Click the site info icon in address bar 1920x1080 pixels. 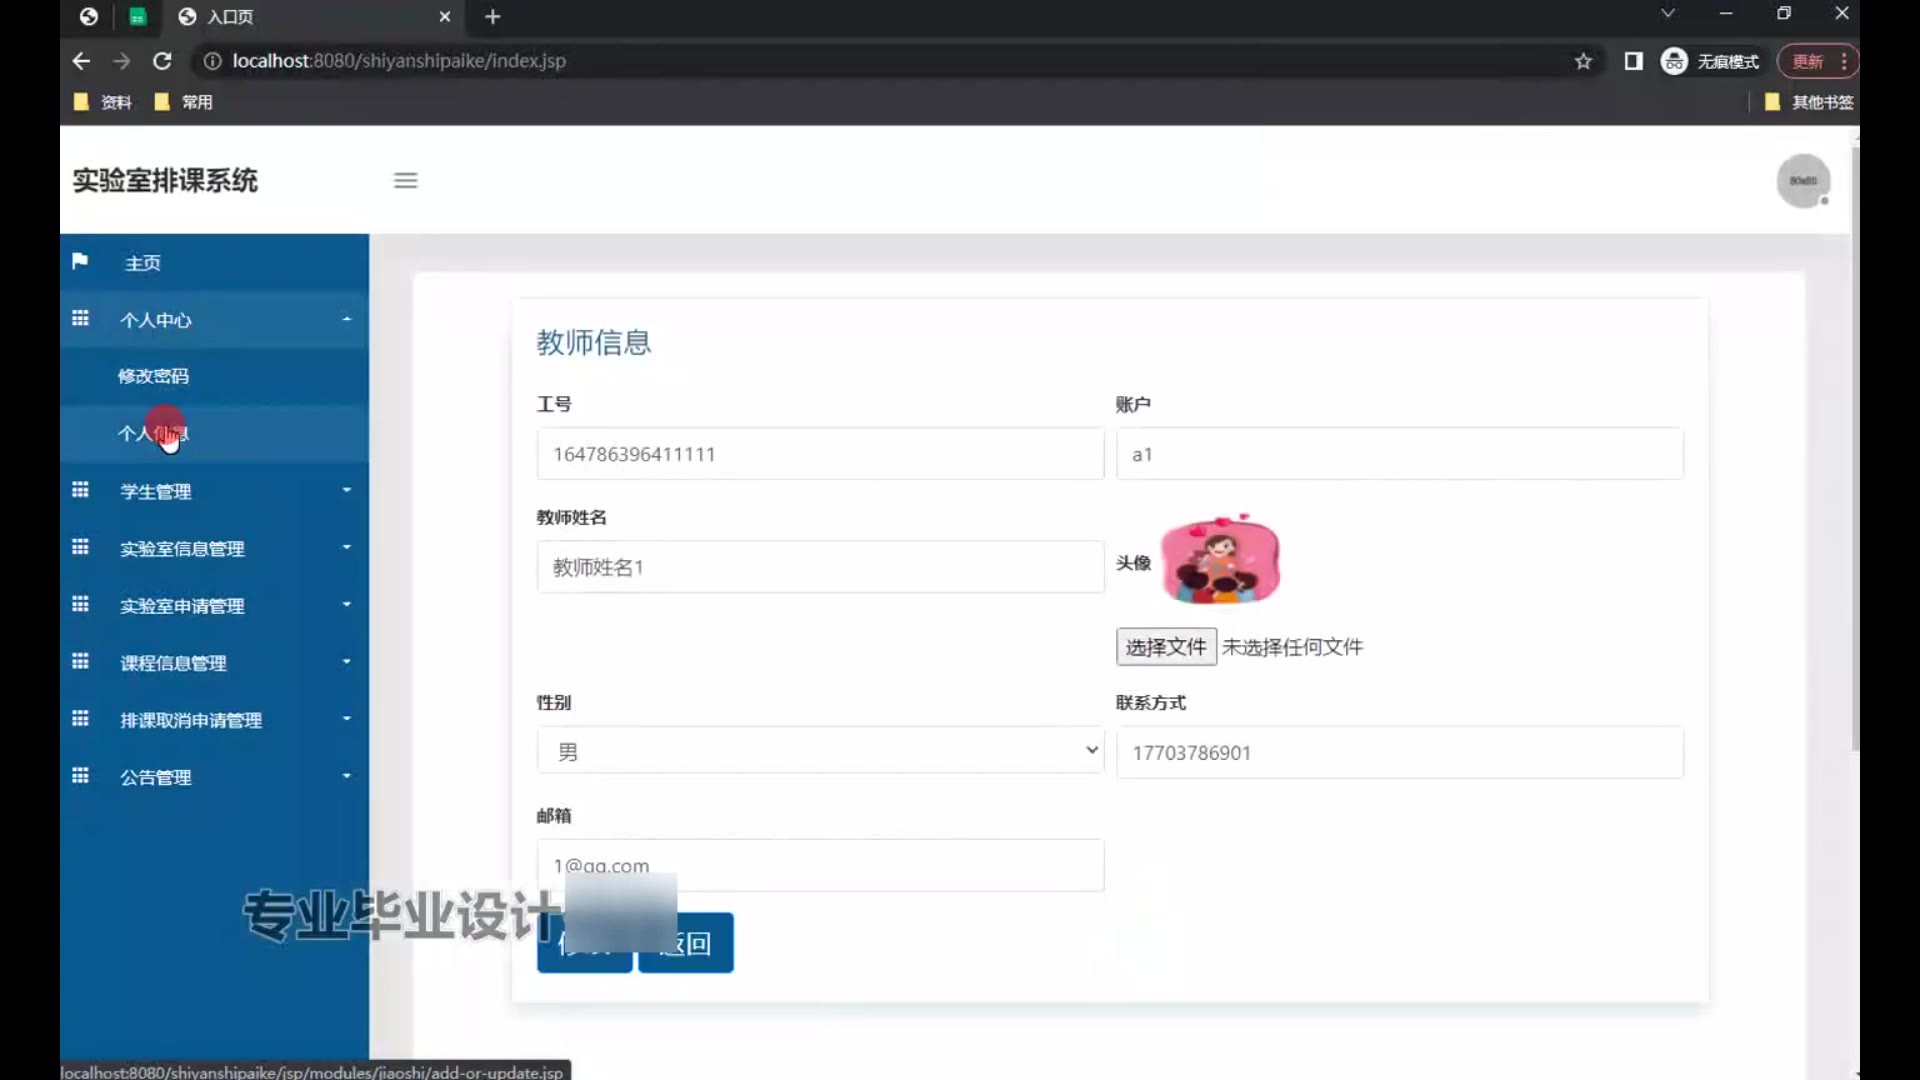pos(212,61)
